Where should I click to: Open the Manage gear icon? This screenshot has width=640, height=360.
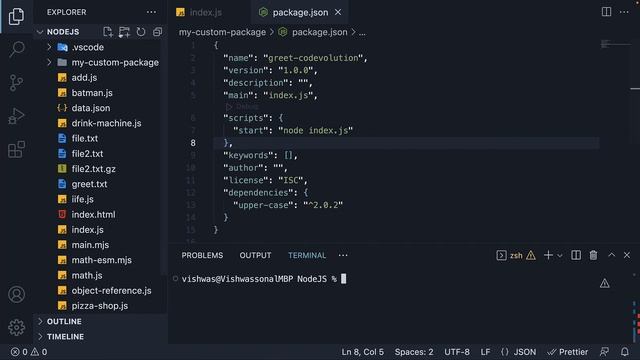pyautogui.click(x=16, y=327)
